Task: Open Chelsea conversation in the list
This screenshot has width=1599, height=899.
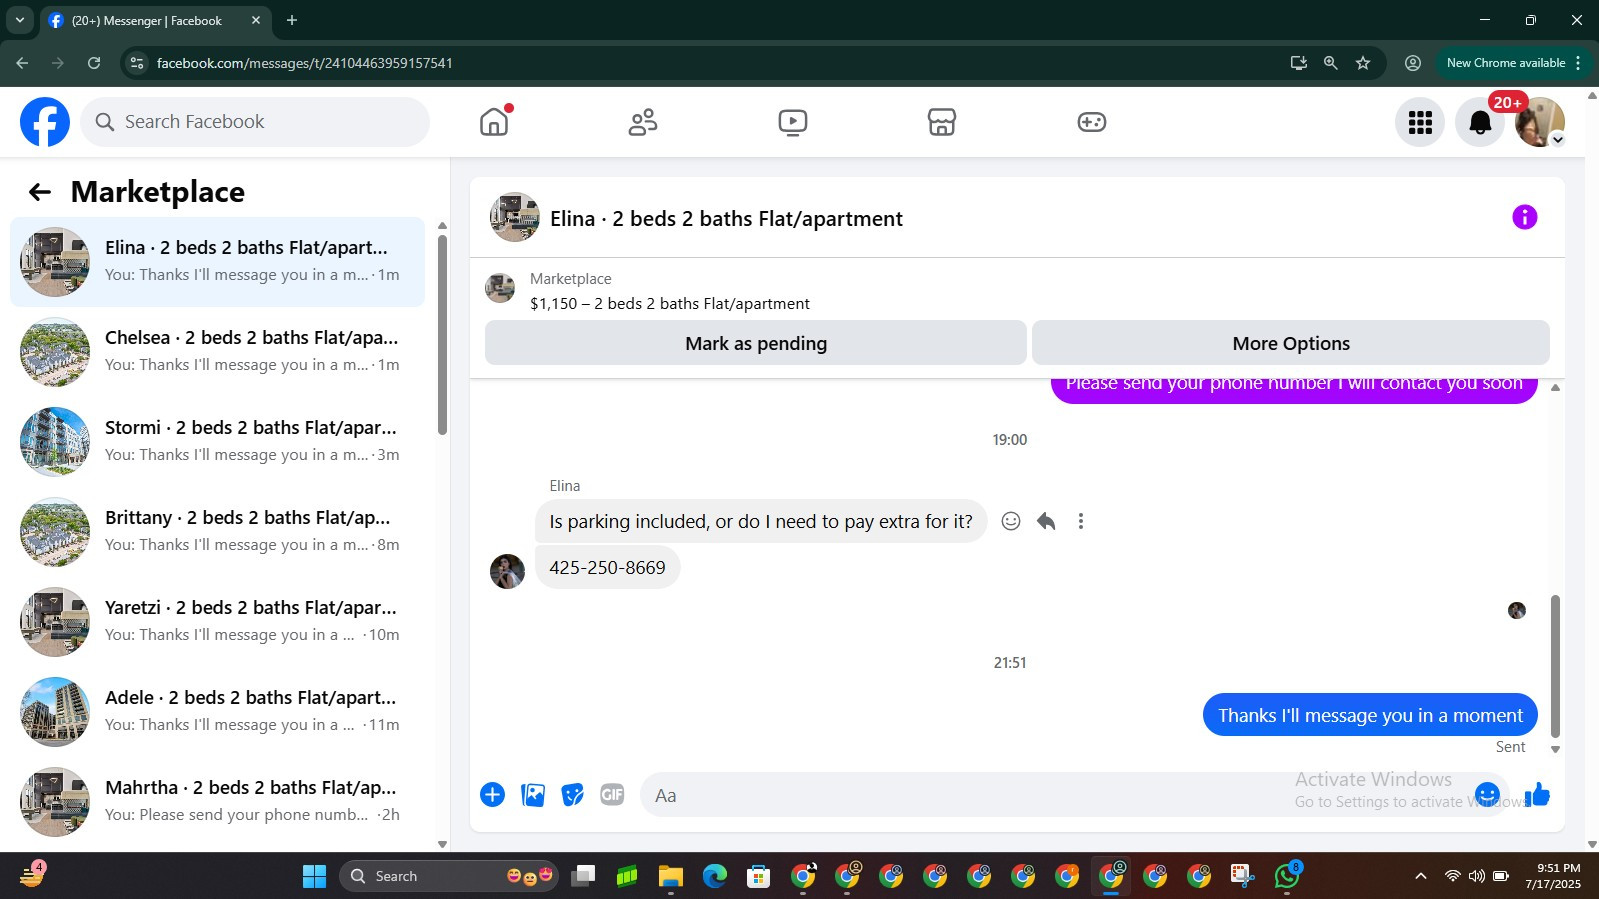Action: (217, 352)
